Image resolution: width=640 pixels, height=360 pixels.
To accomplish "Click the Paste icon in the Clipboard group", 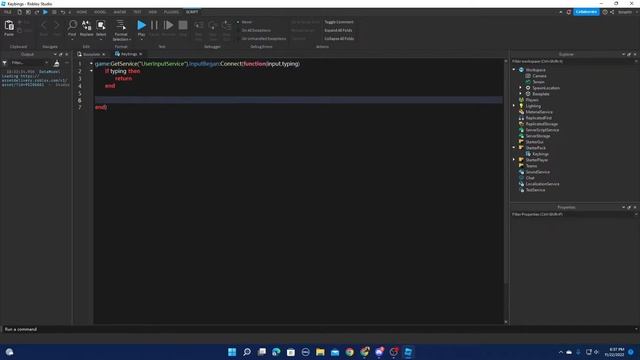I will (x=9, y=25).
